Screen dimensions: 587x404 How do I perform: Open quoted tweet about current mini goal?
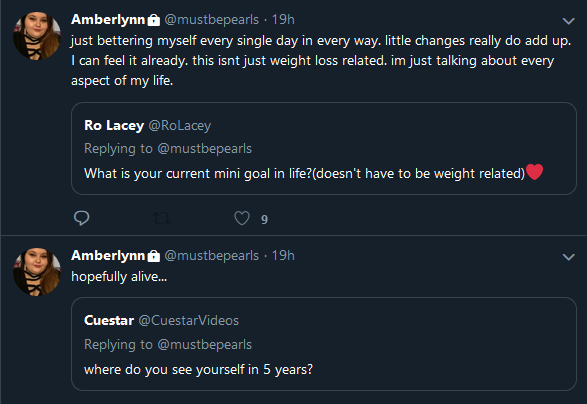[x=324, y=148]
